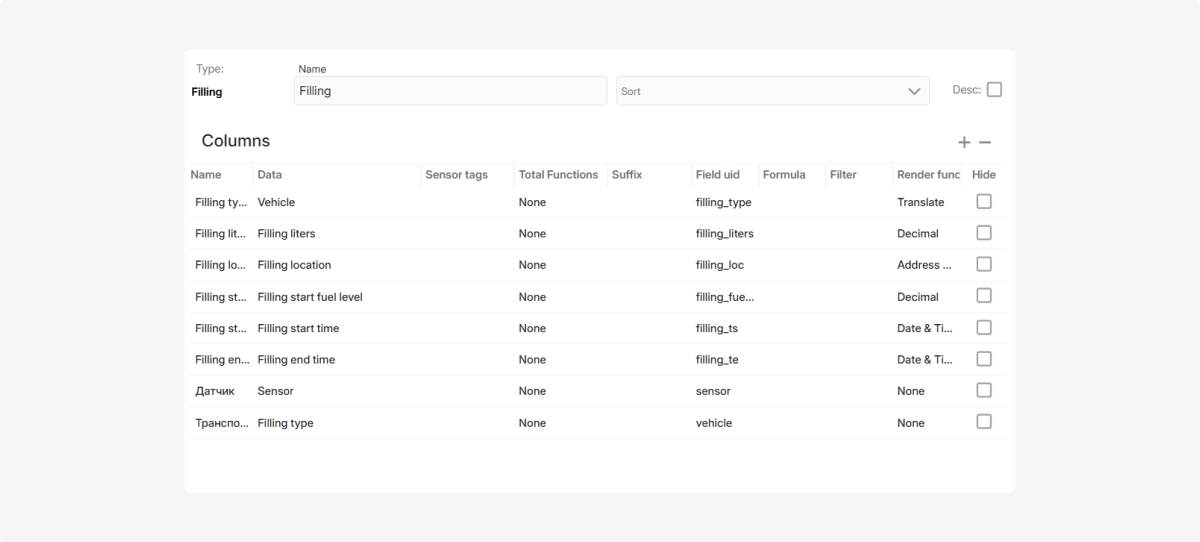Tick Hide checkbox for vehicle row
Screen dimensions: 1200x542
coord(984,422)
